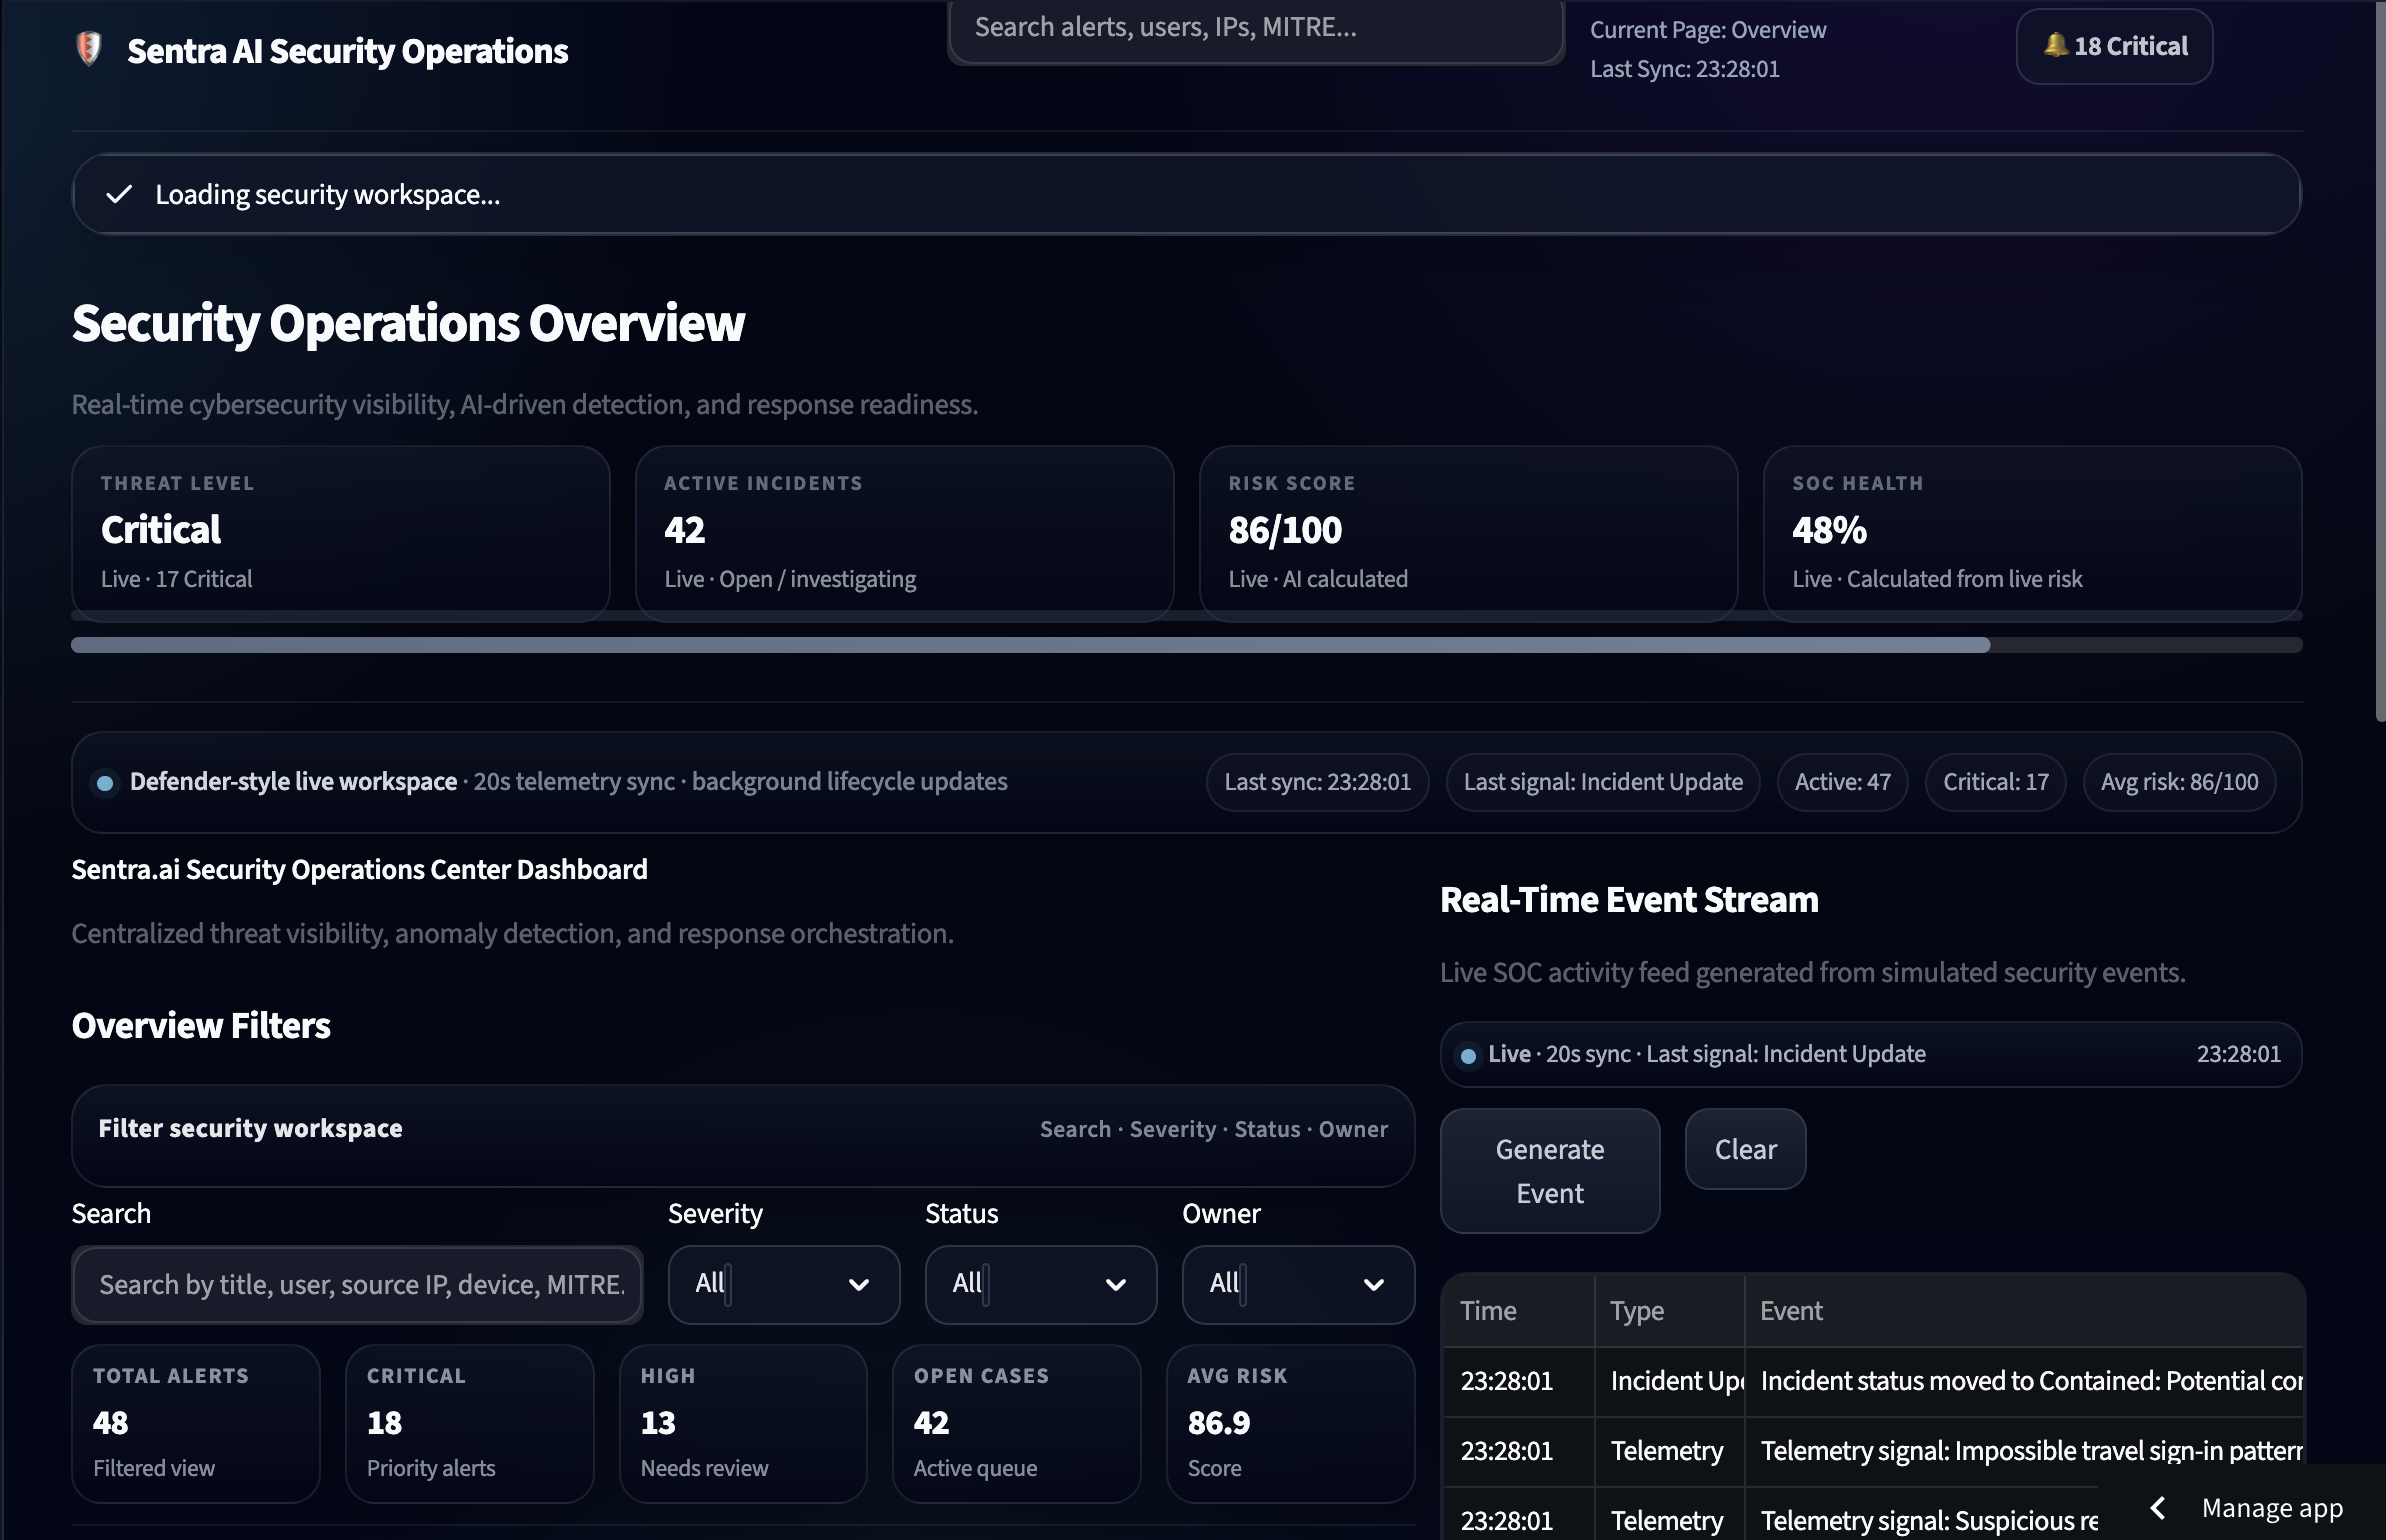Click the Open Cases 42 Active queue card

[1016, 1423]
